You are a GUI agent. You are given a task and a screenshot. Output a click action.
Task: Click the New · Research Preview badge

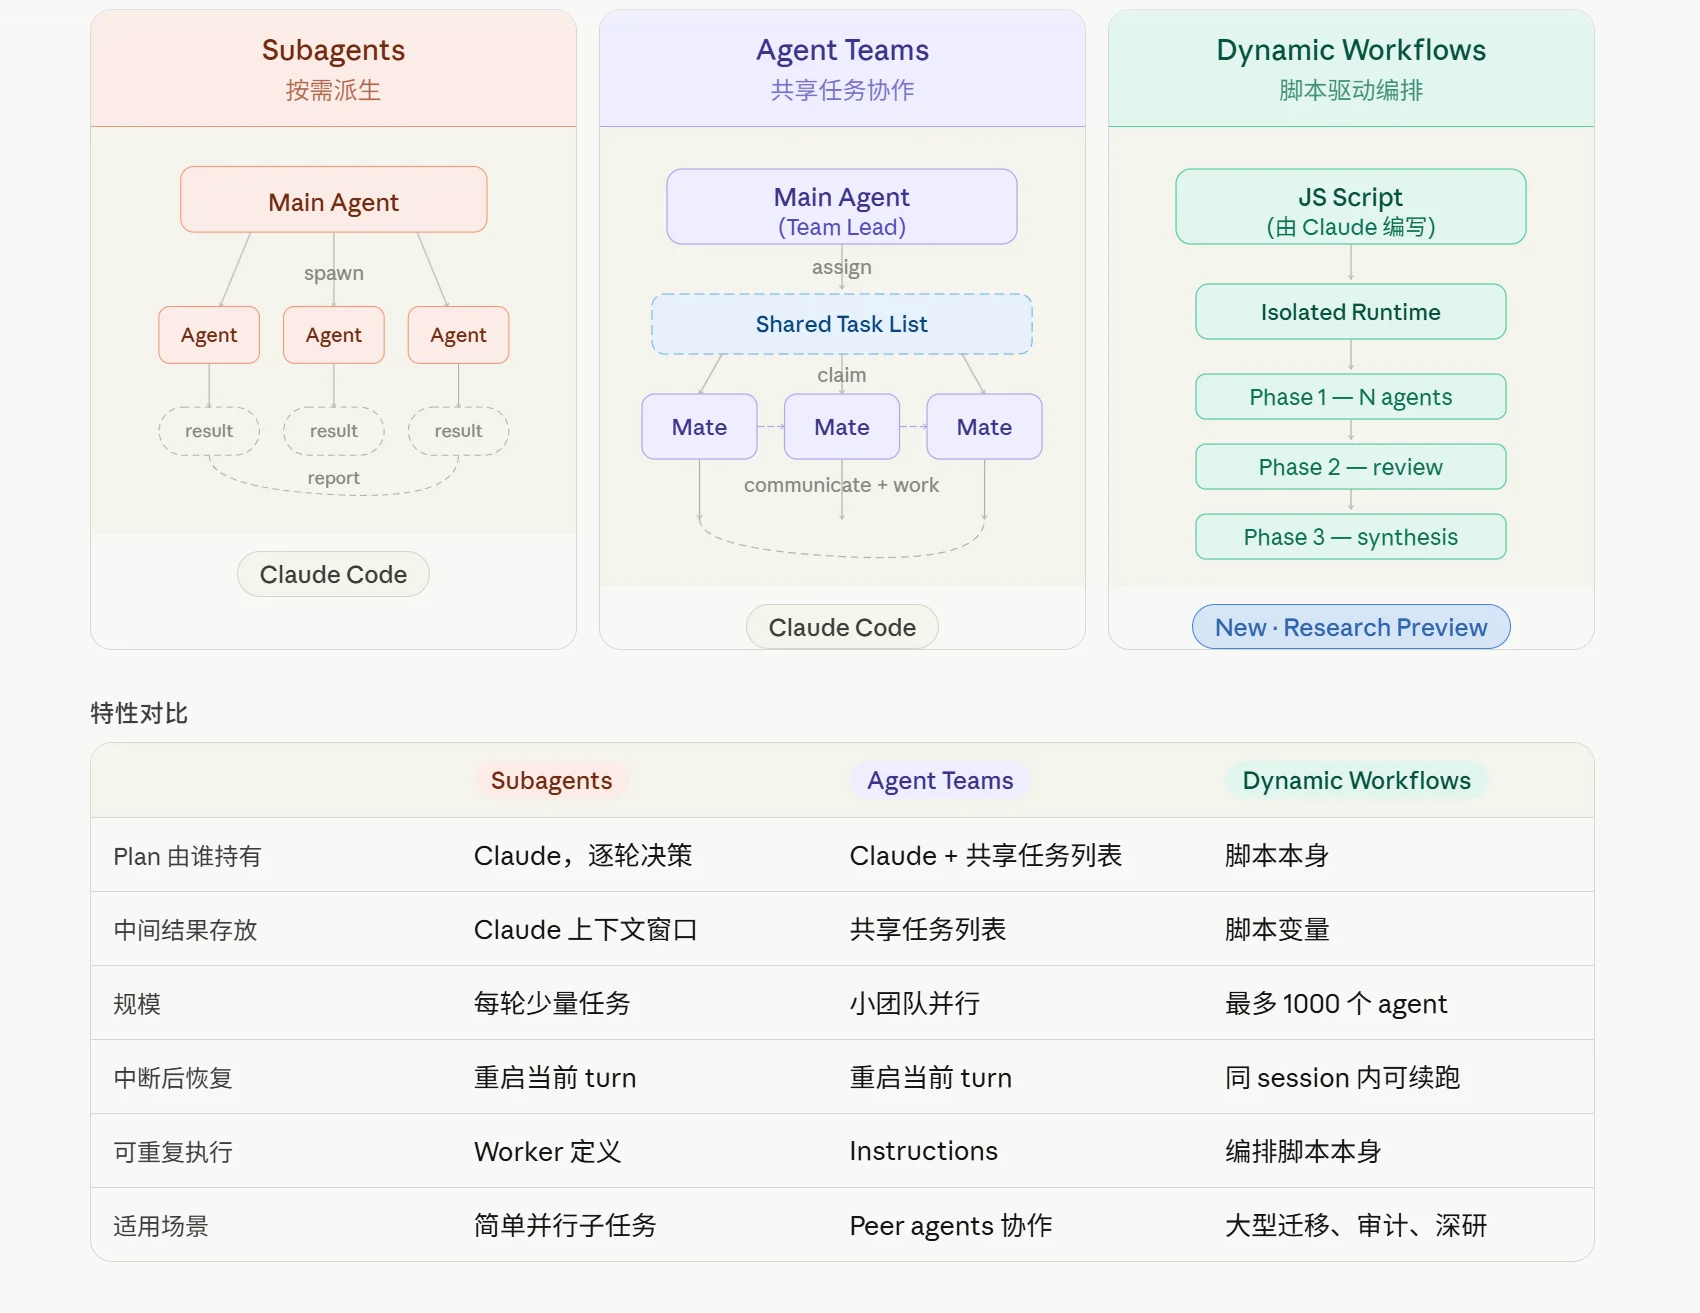(1351, 627)
